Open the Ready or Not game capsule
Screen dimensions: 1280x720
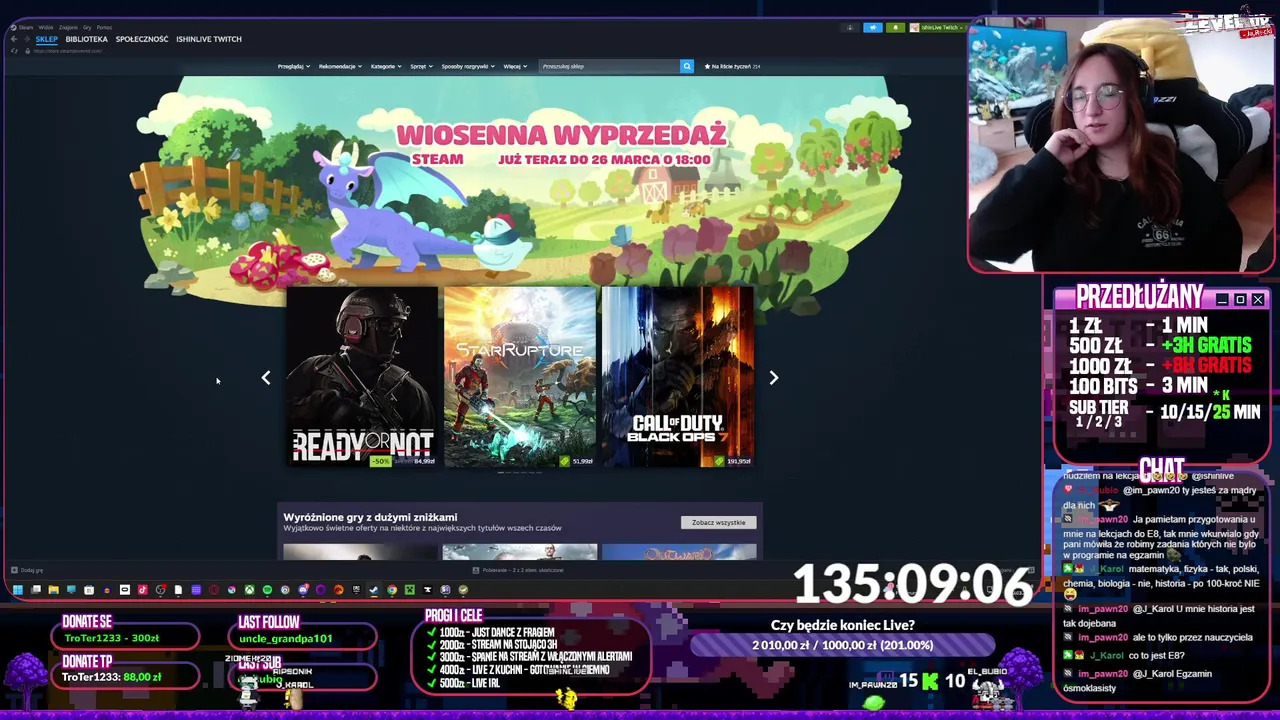[362, 377]
